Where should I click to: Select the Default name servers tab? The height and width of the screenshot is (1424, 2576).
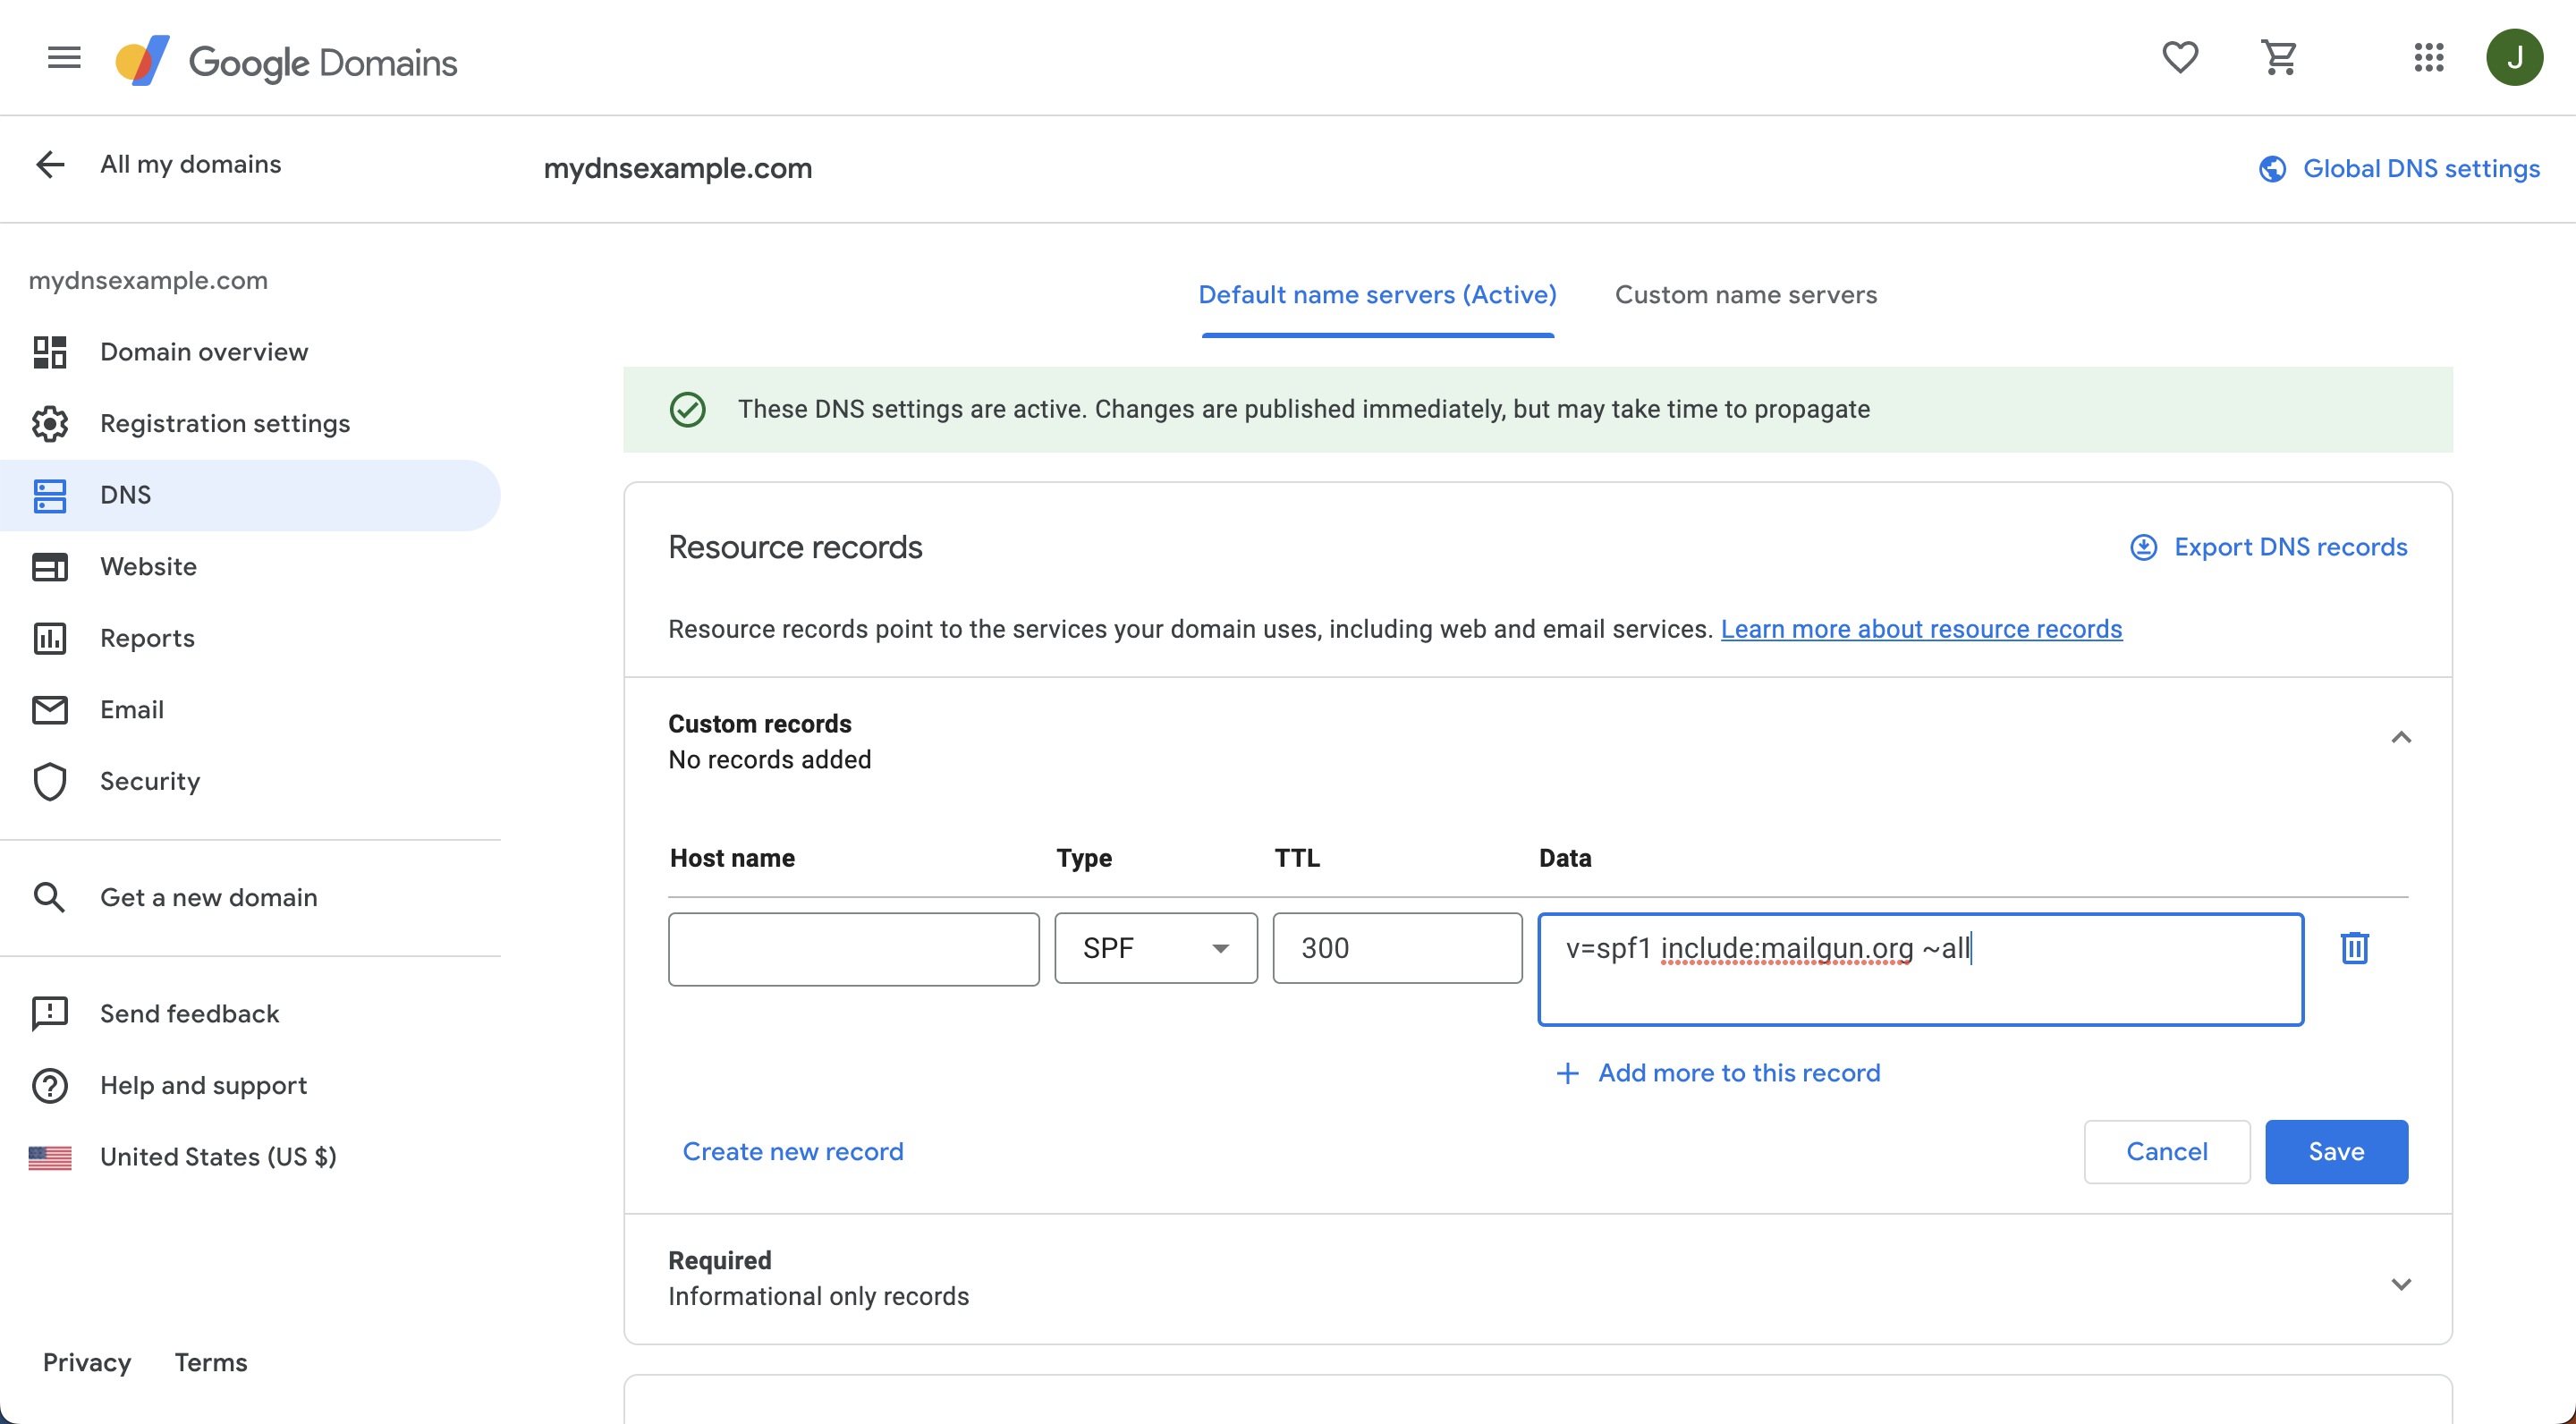1377,294
